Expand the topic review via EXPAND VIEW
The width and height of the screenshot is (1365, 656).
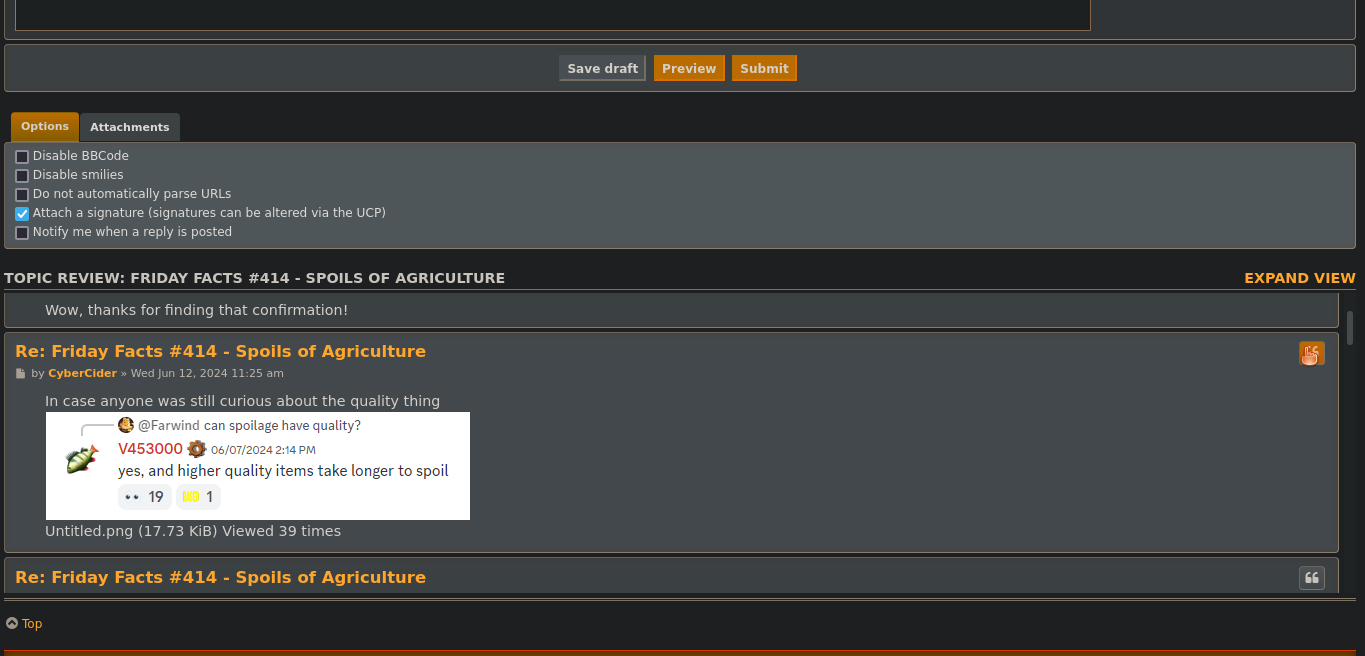coord(1299,278)
